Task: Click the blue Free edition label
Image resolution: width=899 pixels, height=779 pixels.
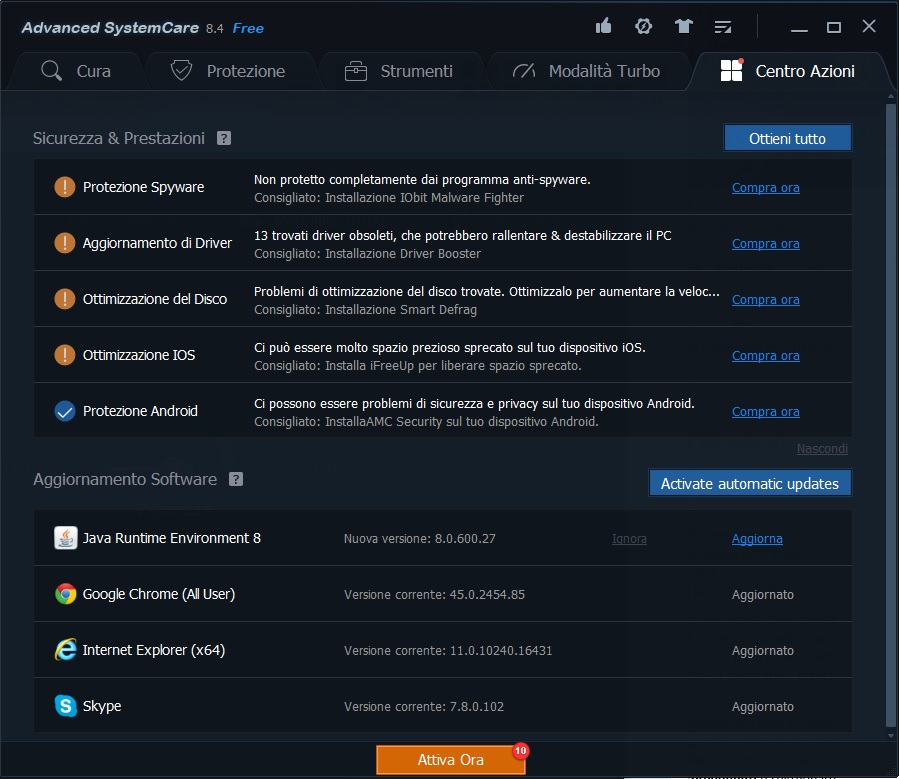Action: [x=248, y=28]
